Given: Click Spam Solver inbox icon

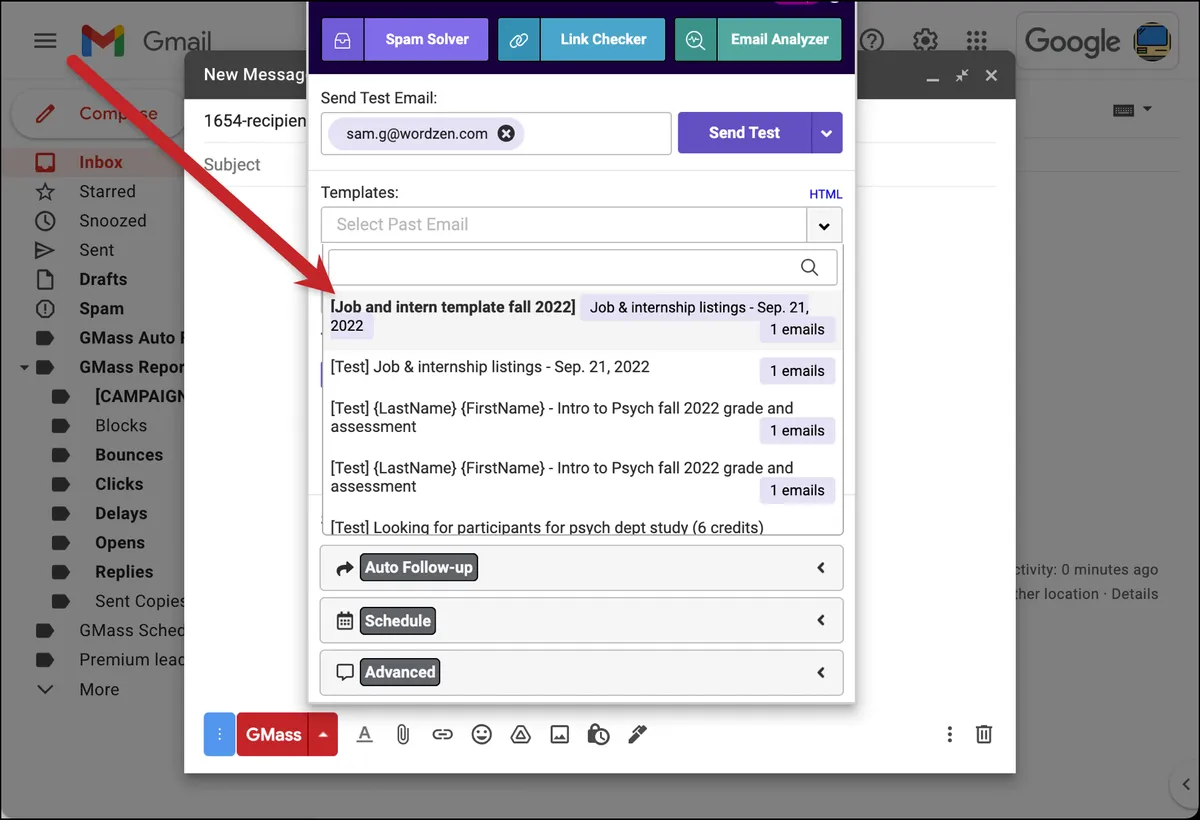Looking at the screenshot, I should (343, 40).
